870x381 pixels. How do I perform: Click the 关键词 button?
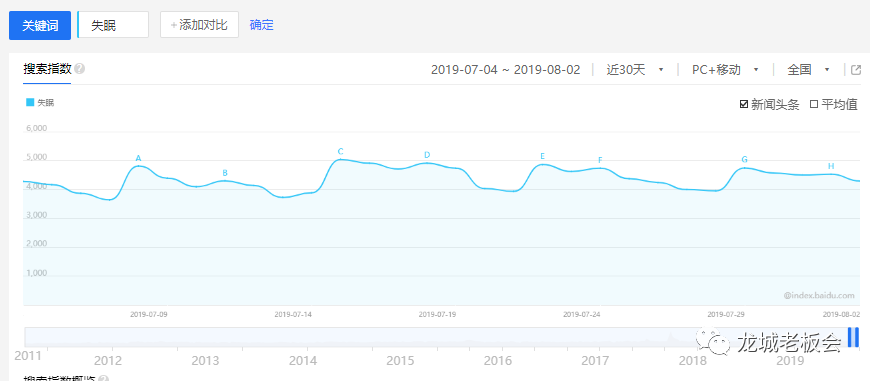pos(40,26)
